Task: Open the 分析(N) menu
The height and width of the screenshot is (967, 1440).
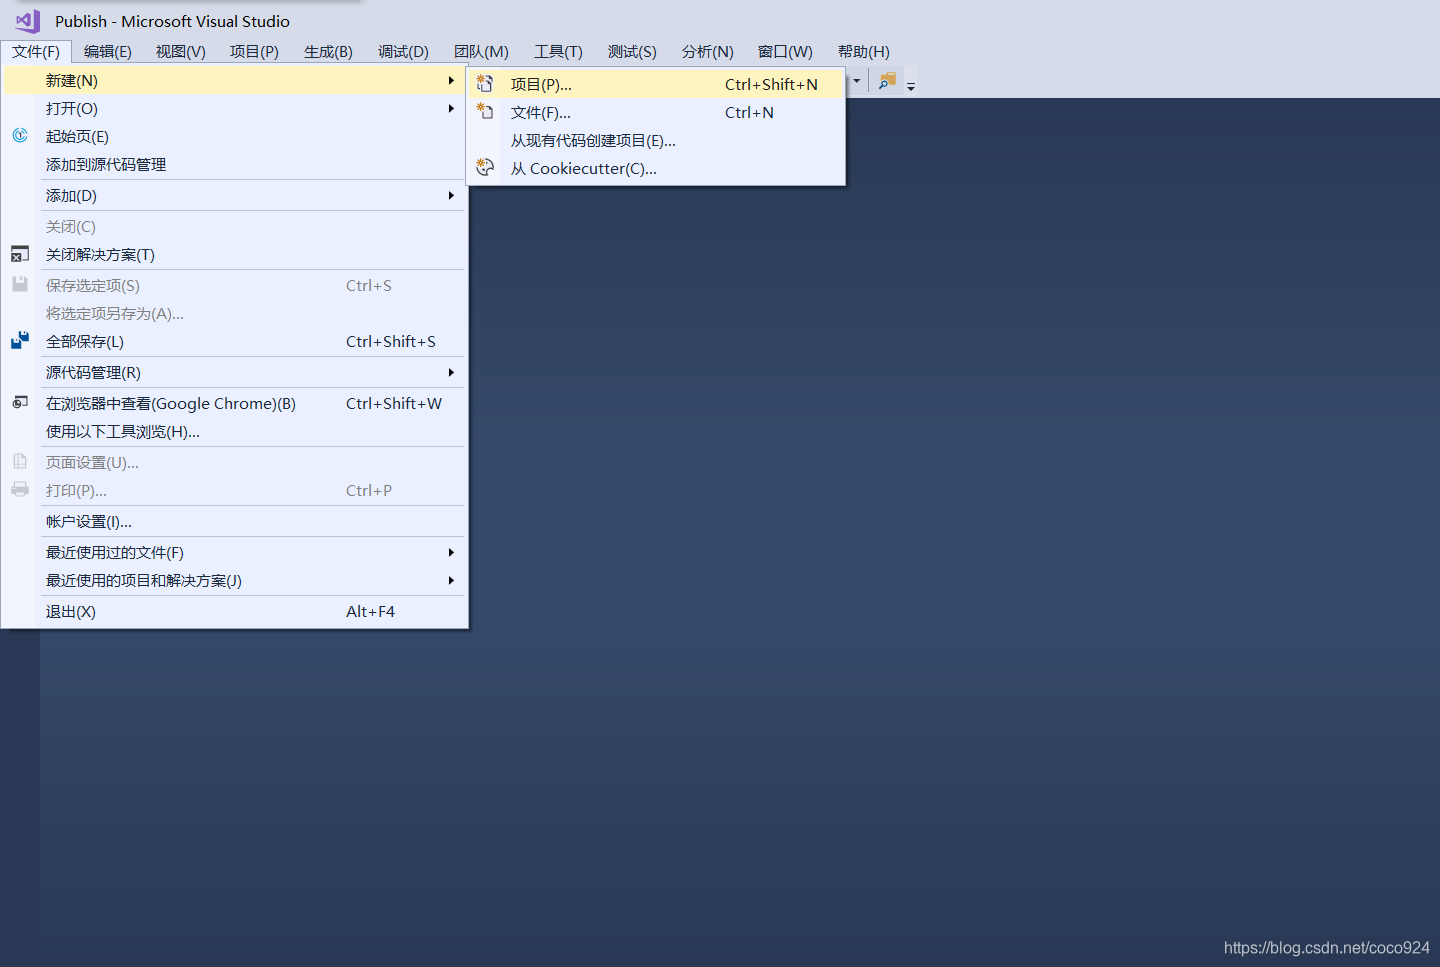Action: (707, 51)
